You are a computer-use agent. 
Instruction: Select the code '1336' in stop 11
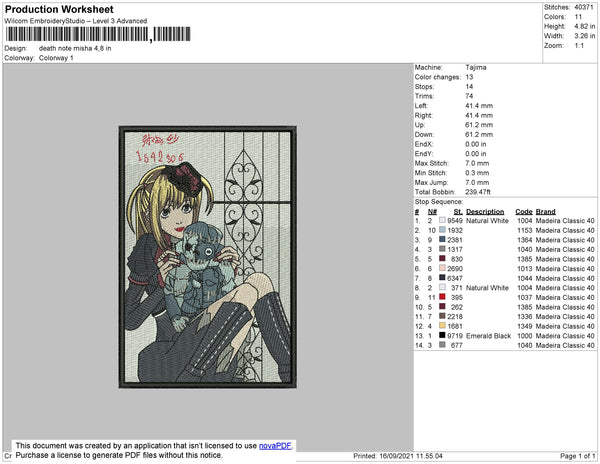[525, 316]
